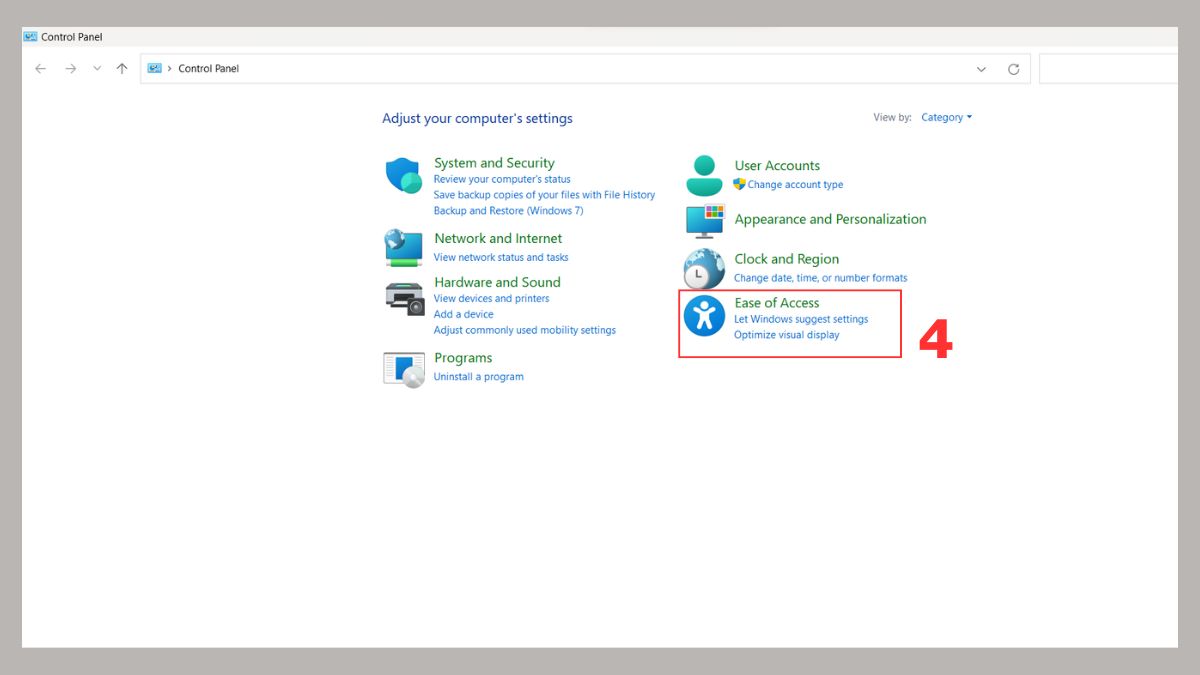Click Optimize visual display
The width and height of the screenshot is (1200, 675).
[x=786, y=335]
